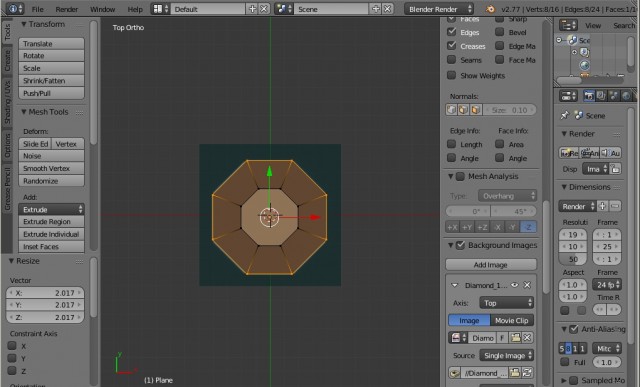This screenshot has height=387, width=640.
Task: Select face normals display icon
Action: point(476,110)
